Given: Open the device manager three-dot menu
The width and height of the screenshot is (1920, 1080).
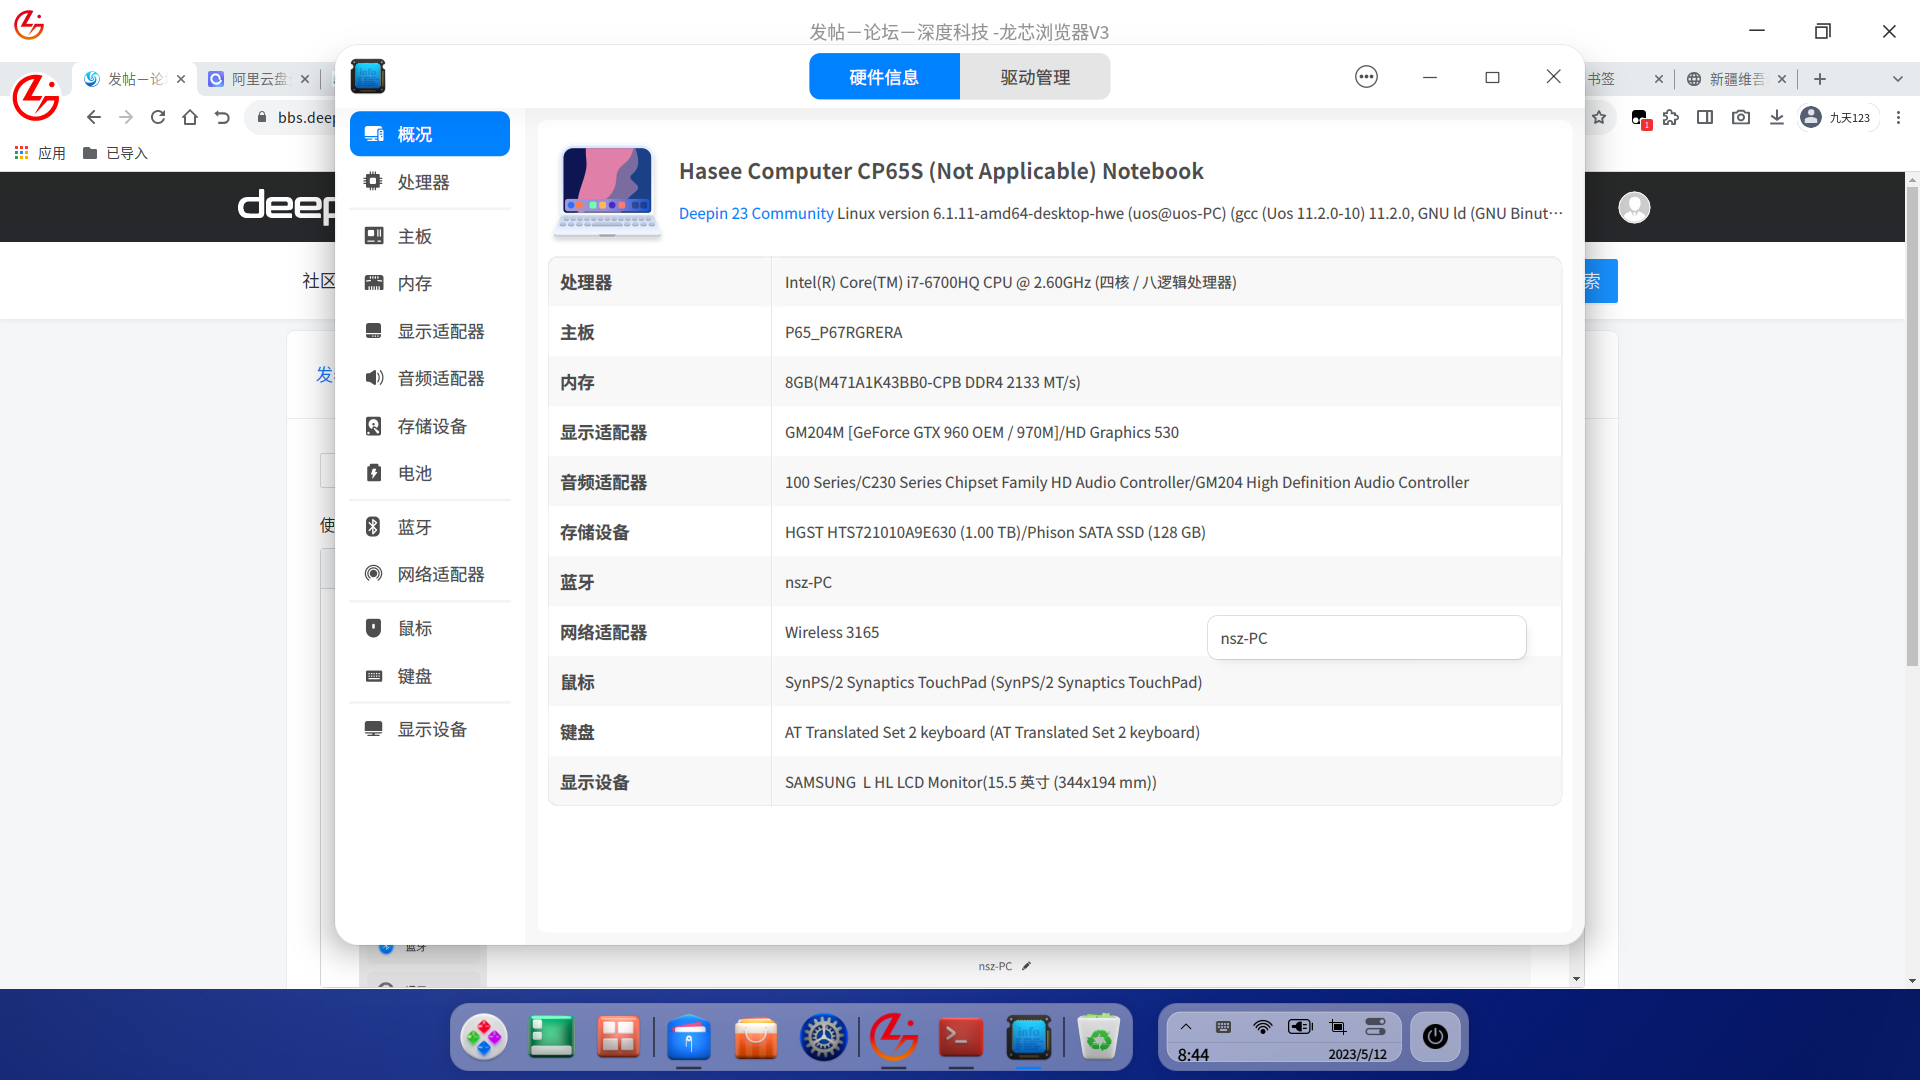Looking at the screenshot, I should [x=1366, y=77].
